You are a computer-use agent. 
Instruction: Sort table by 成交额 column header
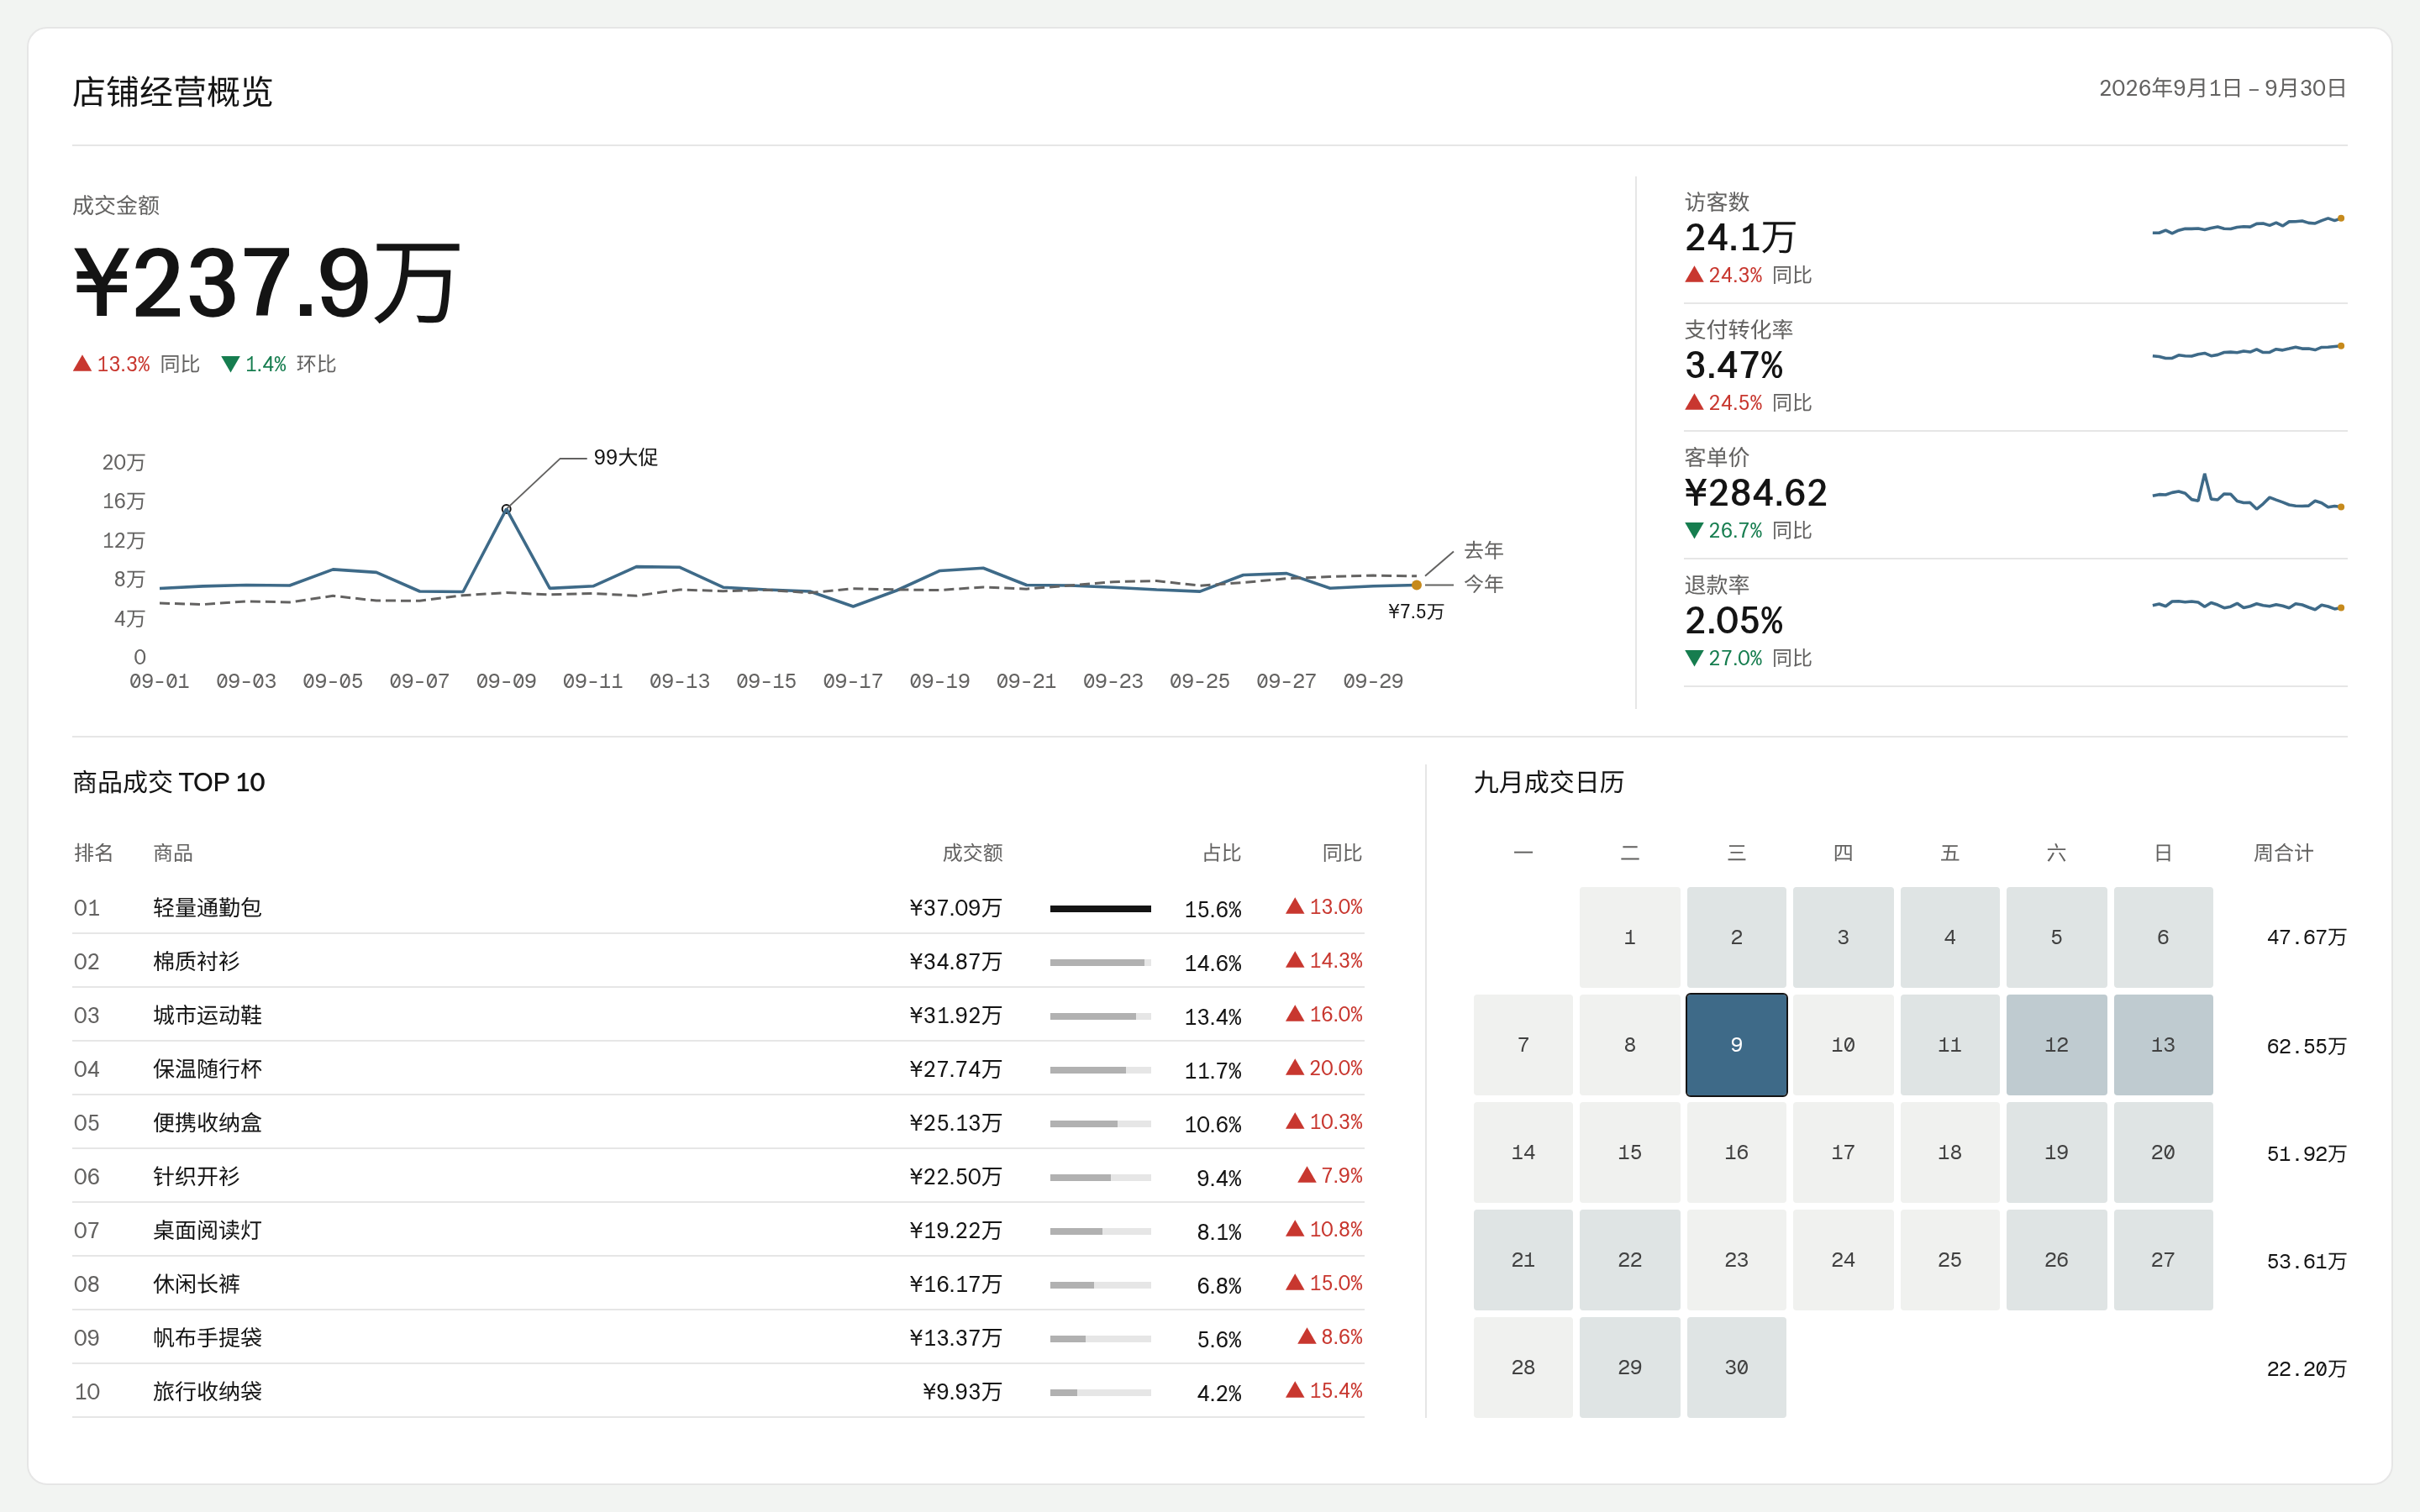(972, 853)
